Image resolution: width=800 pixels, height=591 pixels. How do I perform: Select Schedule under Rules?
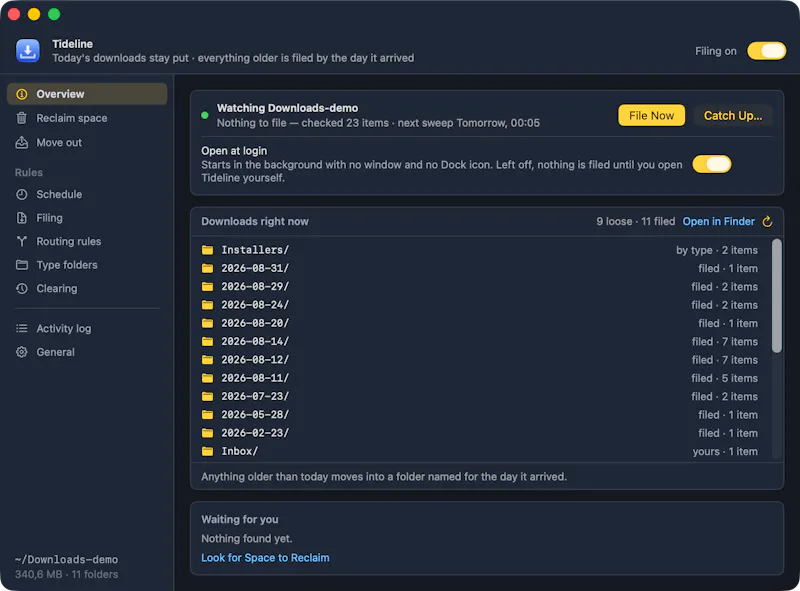pos(87,194)
